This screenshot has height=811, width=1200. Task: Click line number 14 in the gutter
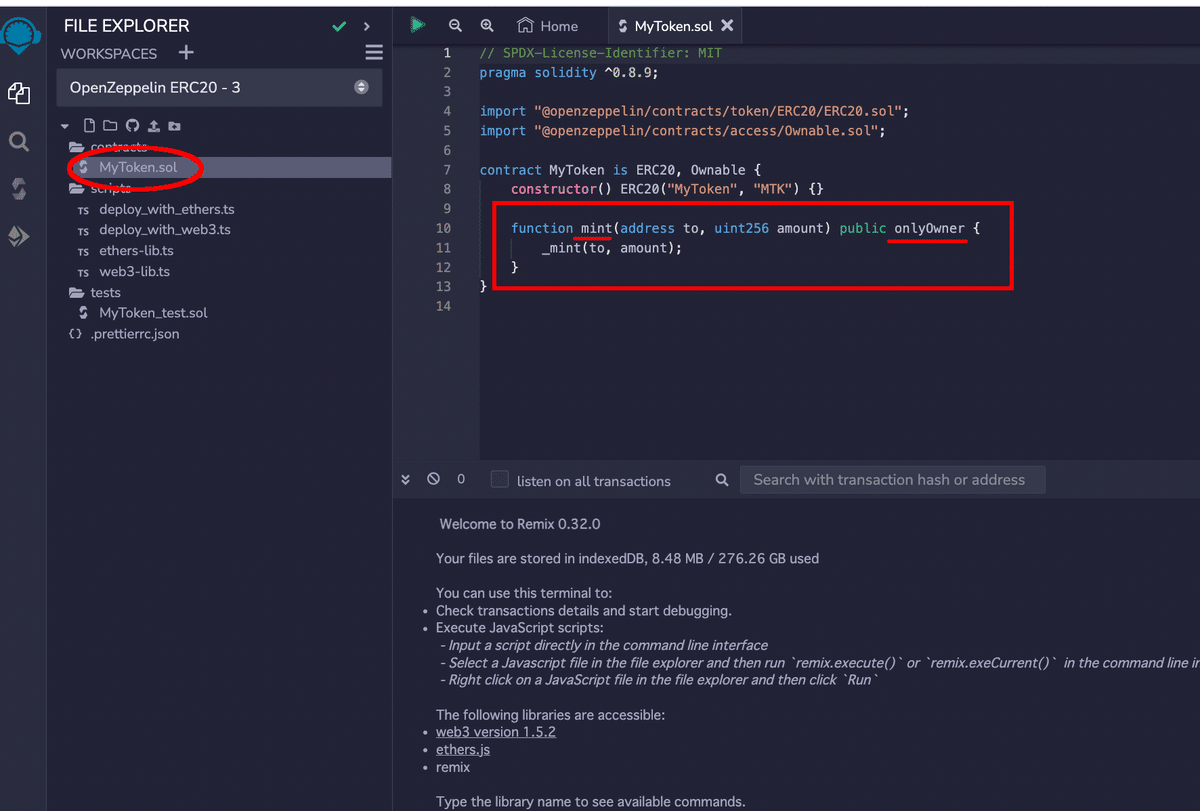[x=444, y=306]
